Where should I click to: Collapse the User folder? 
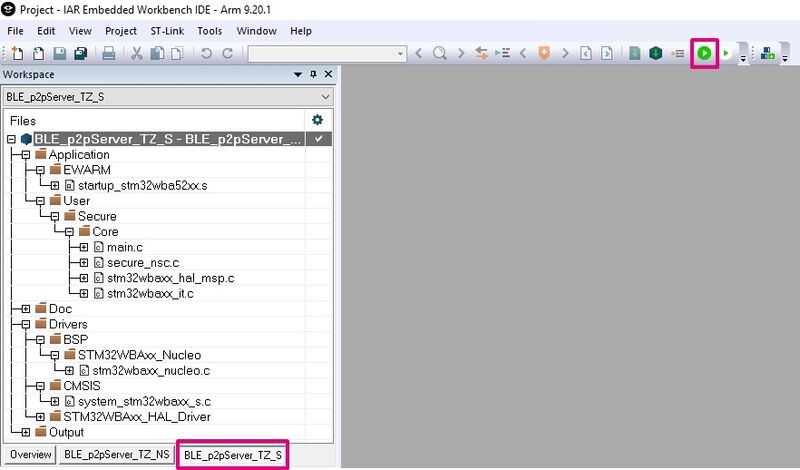coord(40,201)
